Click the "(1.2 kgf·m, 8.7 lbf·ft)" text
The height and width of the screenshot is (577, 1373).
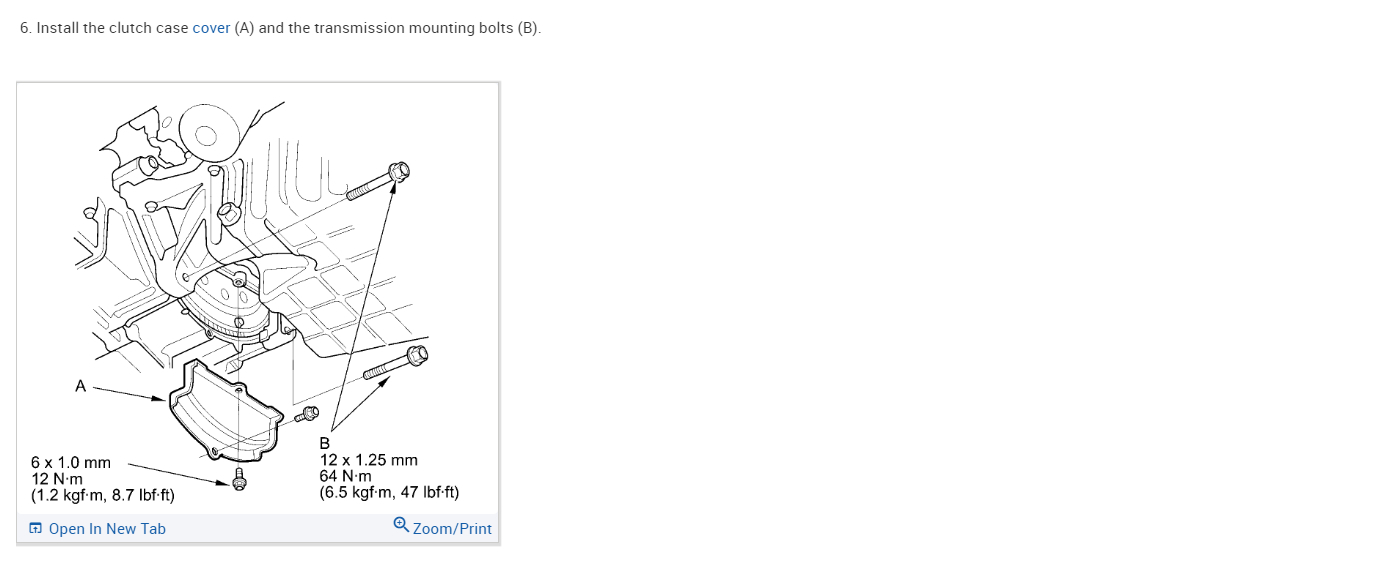coord(103,495)
